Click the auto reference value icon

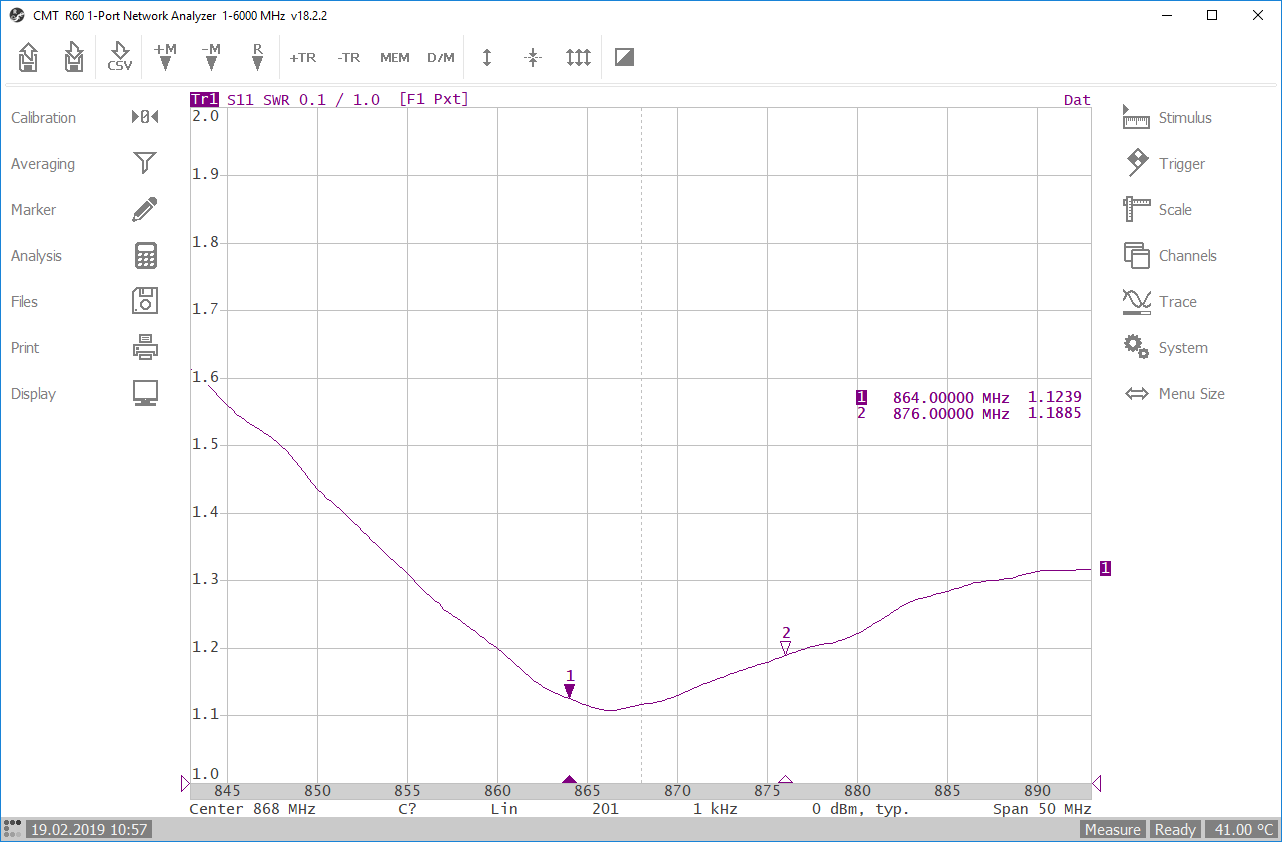click(x=533, y=57)
